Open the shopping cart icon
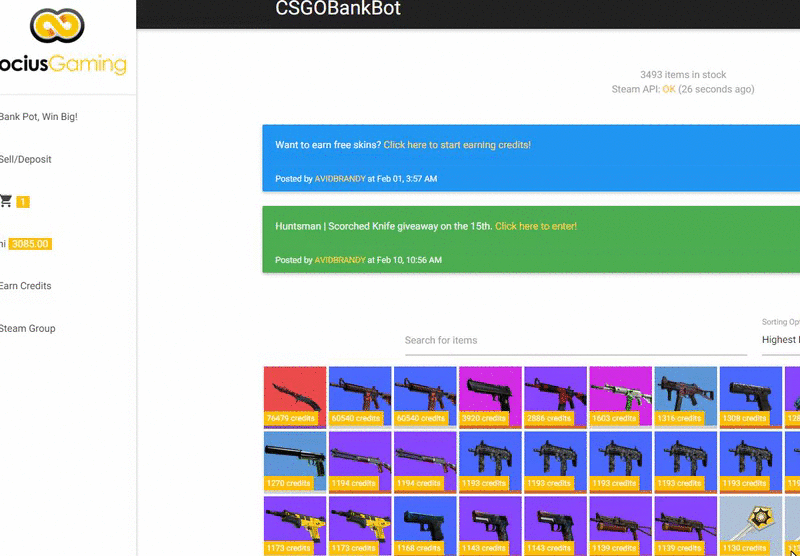800x556 pixels. click(x=6, y=201)
